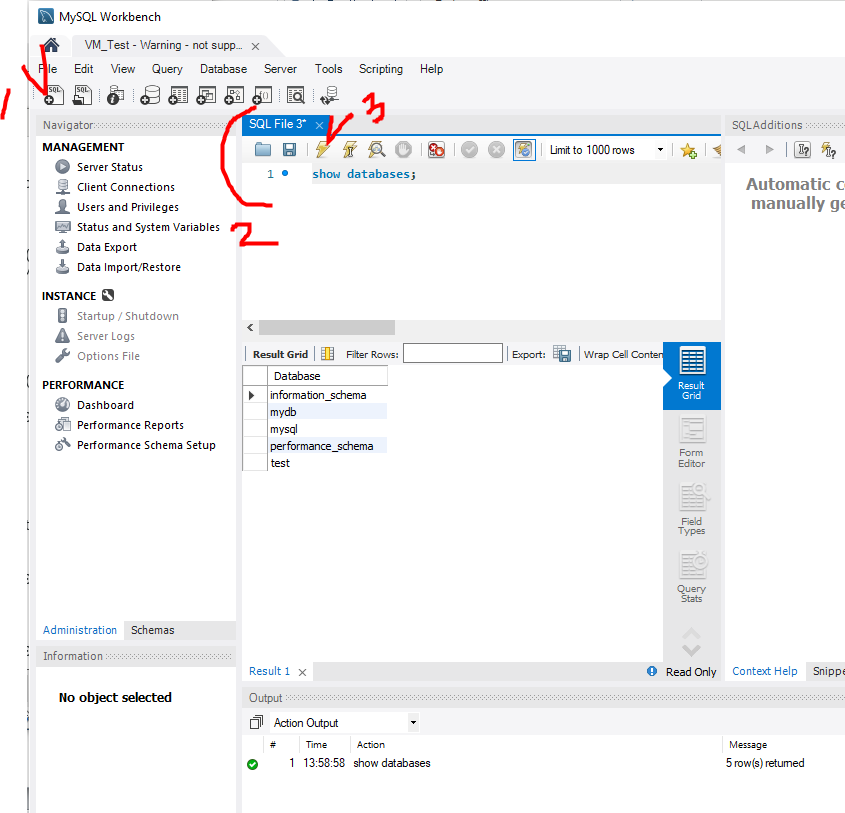Open the Database menu

223,69
